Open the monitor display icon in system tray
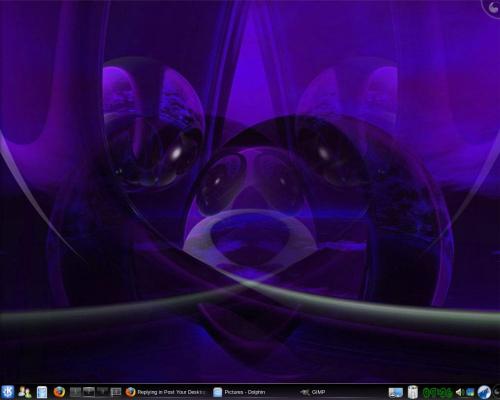This screenshot has height=400, width=500. [396, 392]
